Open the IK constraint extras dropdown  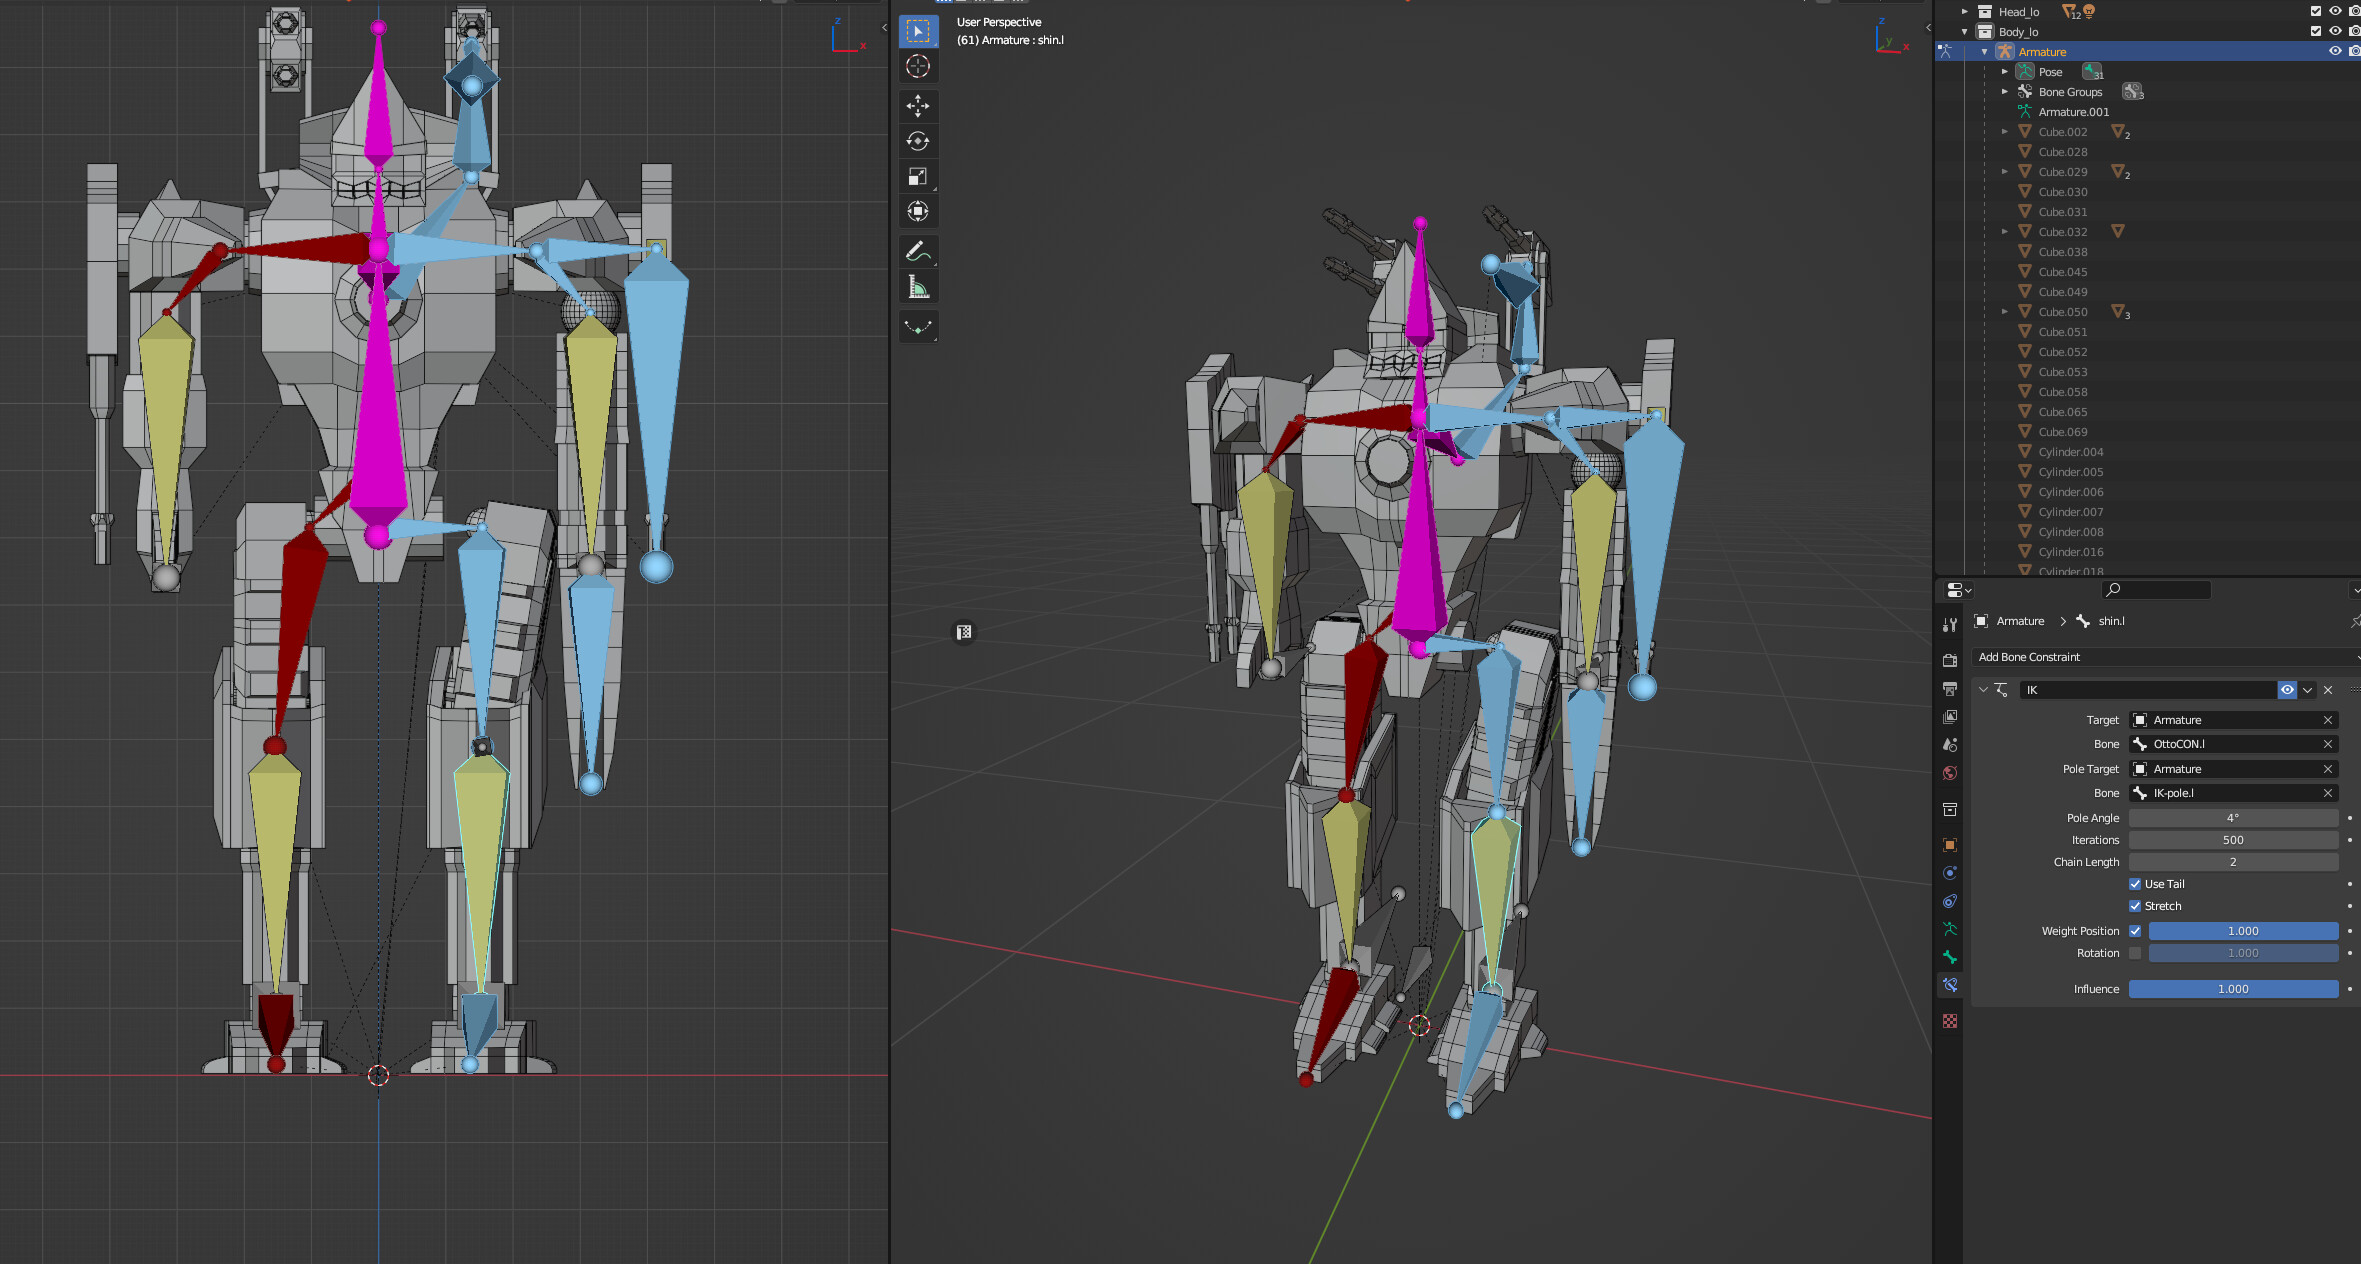2307,690
